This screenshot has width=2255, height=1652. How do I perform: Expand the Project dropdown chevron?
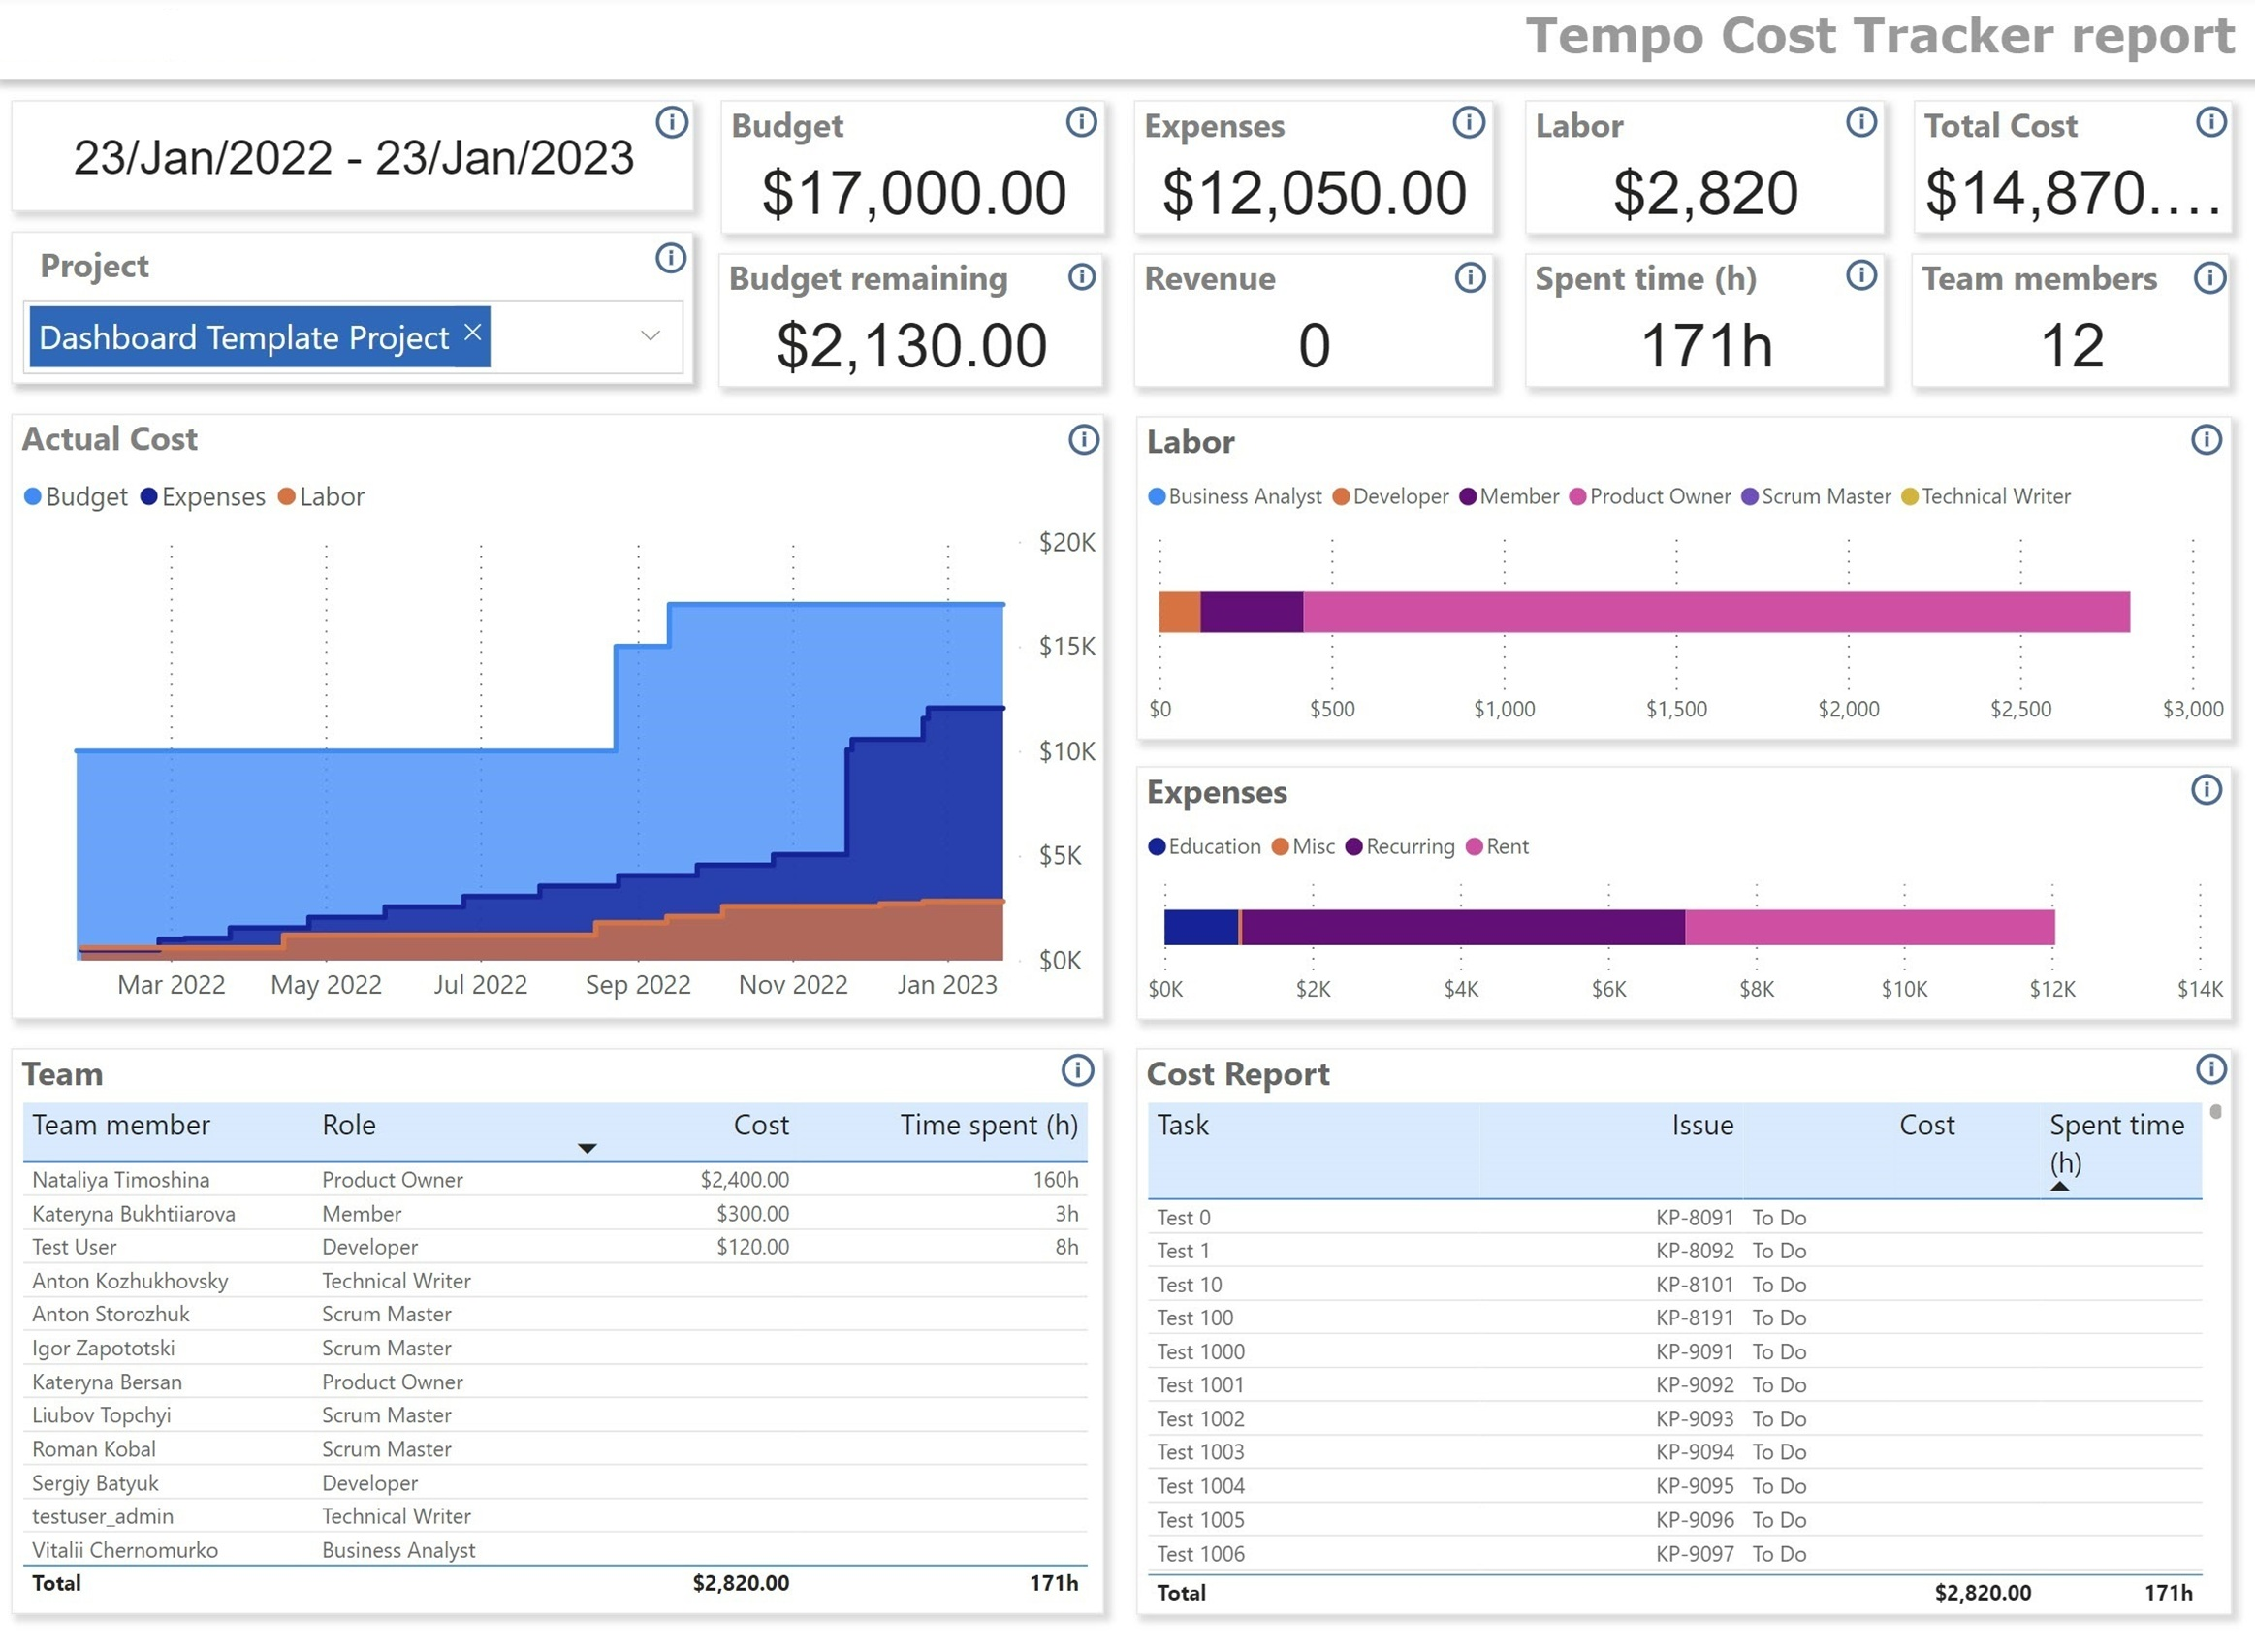click(x=650, y=336)
